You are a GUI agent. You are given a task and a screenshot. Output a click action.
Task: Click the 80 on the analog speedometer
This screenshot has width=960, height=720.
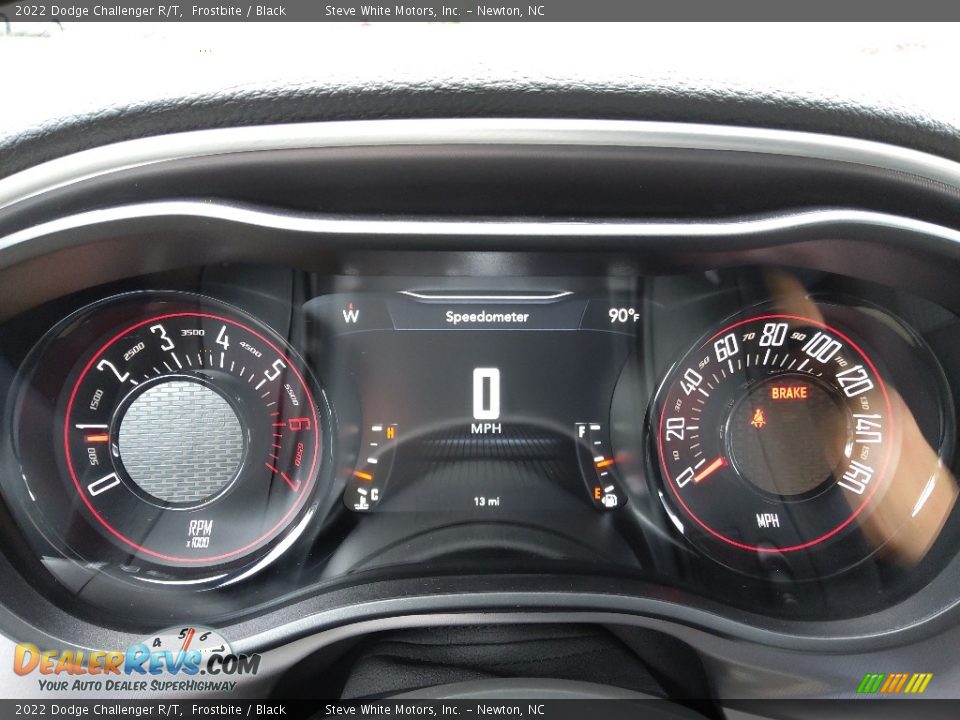coord(773,335)
